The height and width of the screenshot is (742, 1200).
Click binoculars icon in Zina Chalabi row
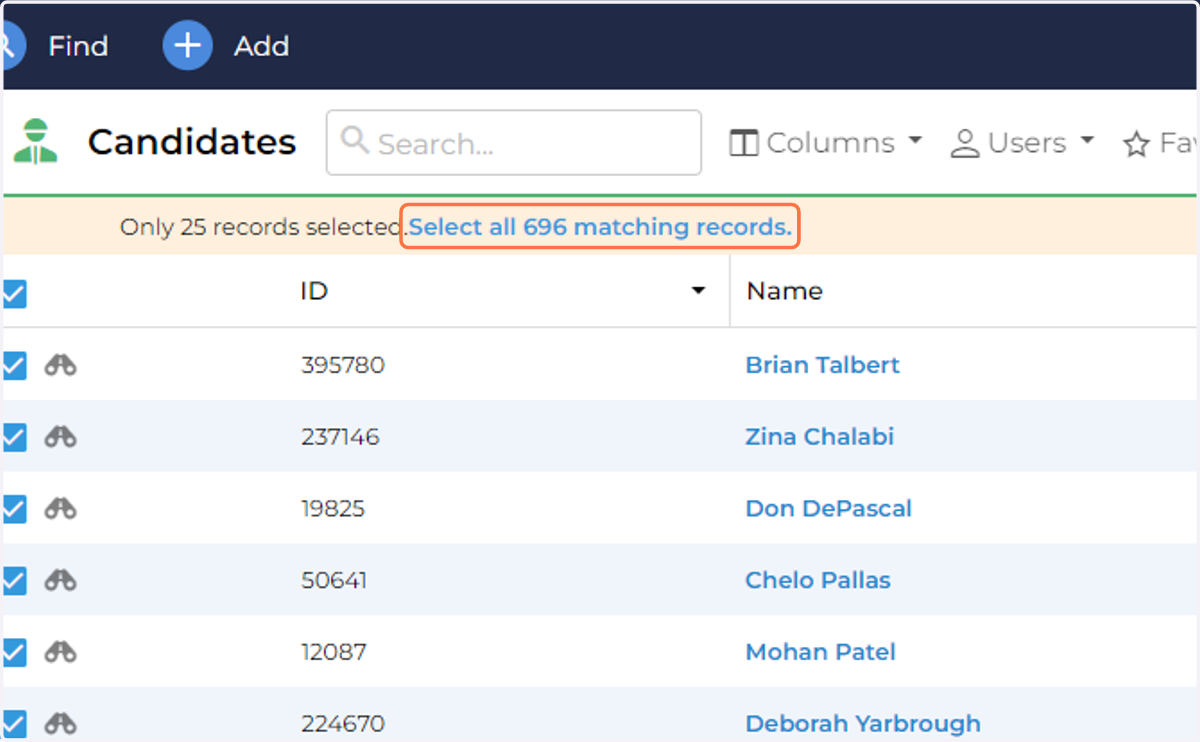click(x=60, y=437)
